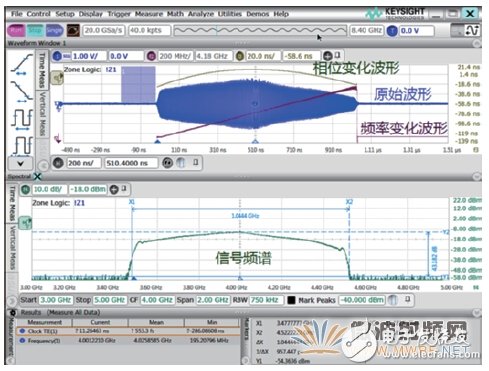489x371 pixels.
Task: Click the Span field 2.00 GHz
Action: tap(213, 300)
